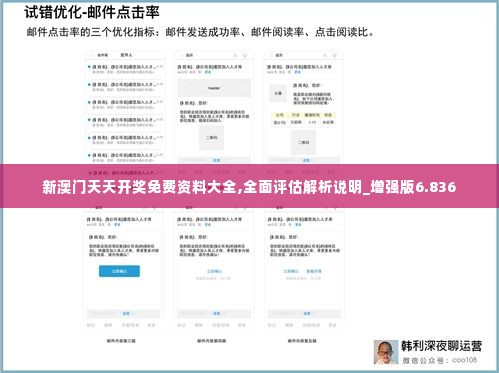
Task: Click the gray header placeholder in email mockup
Action: (x=214, y=88)
